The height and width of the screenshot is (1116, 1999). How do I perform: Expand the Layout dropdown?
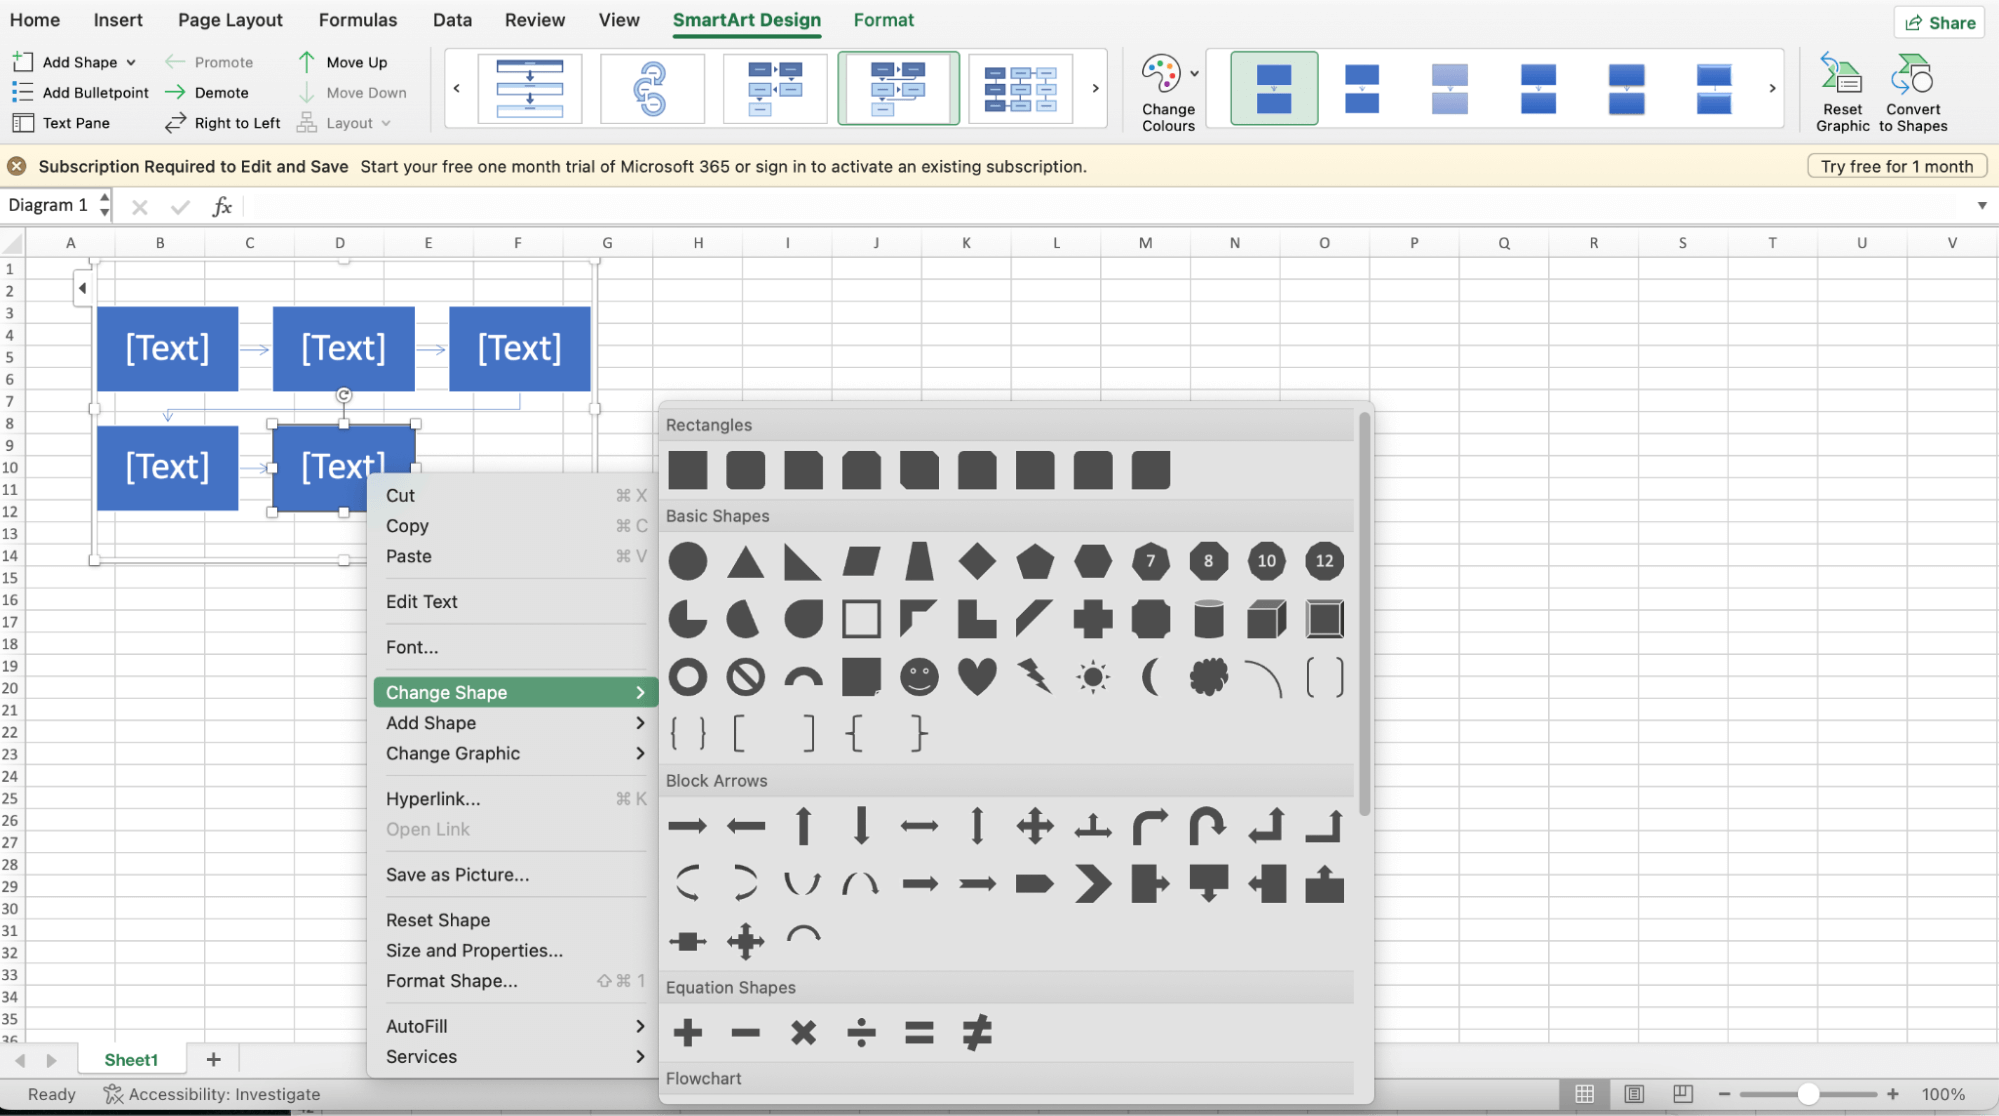click(383, 122)
